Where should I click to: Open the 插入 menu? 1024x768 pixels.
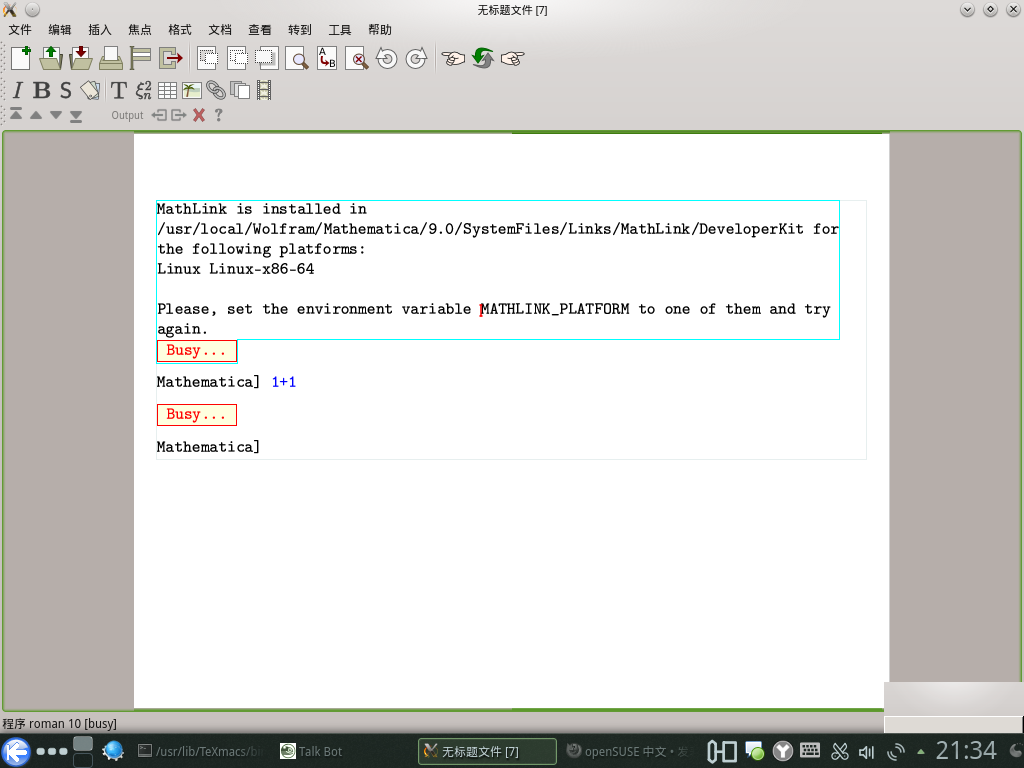point(99,29)
